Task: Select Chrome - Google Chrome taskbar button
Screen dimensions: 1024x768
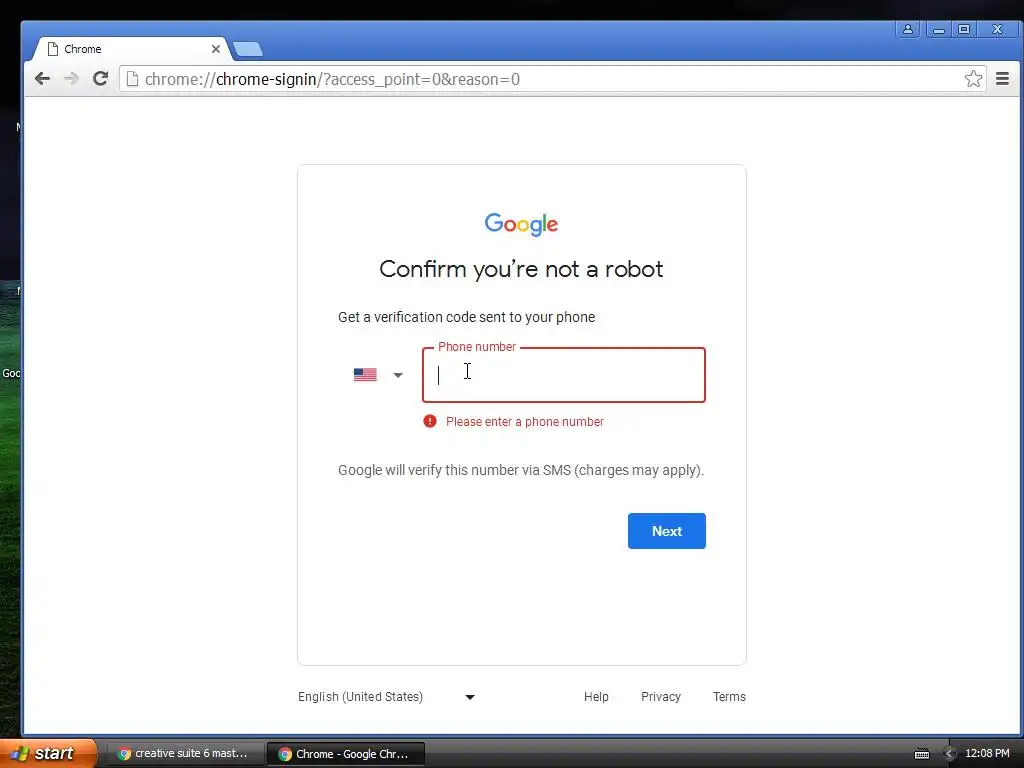Action: (x=346, y=754)
